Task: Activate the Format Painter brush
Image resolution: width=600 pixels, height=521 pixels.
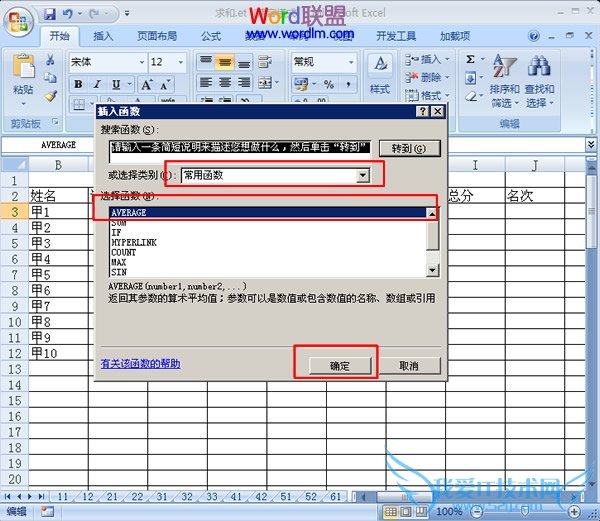Action: 50,96
